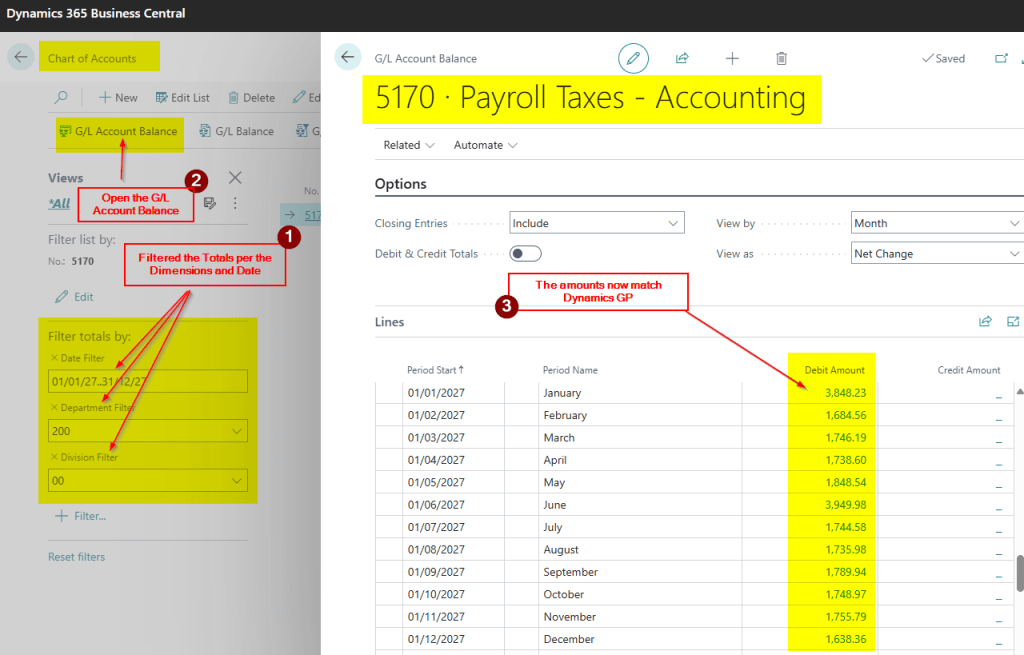Open the Closing Entries dropdown
The image size is (1024, 655).
pos(596,223)
